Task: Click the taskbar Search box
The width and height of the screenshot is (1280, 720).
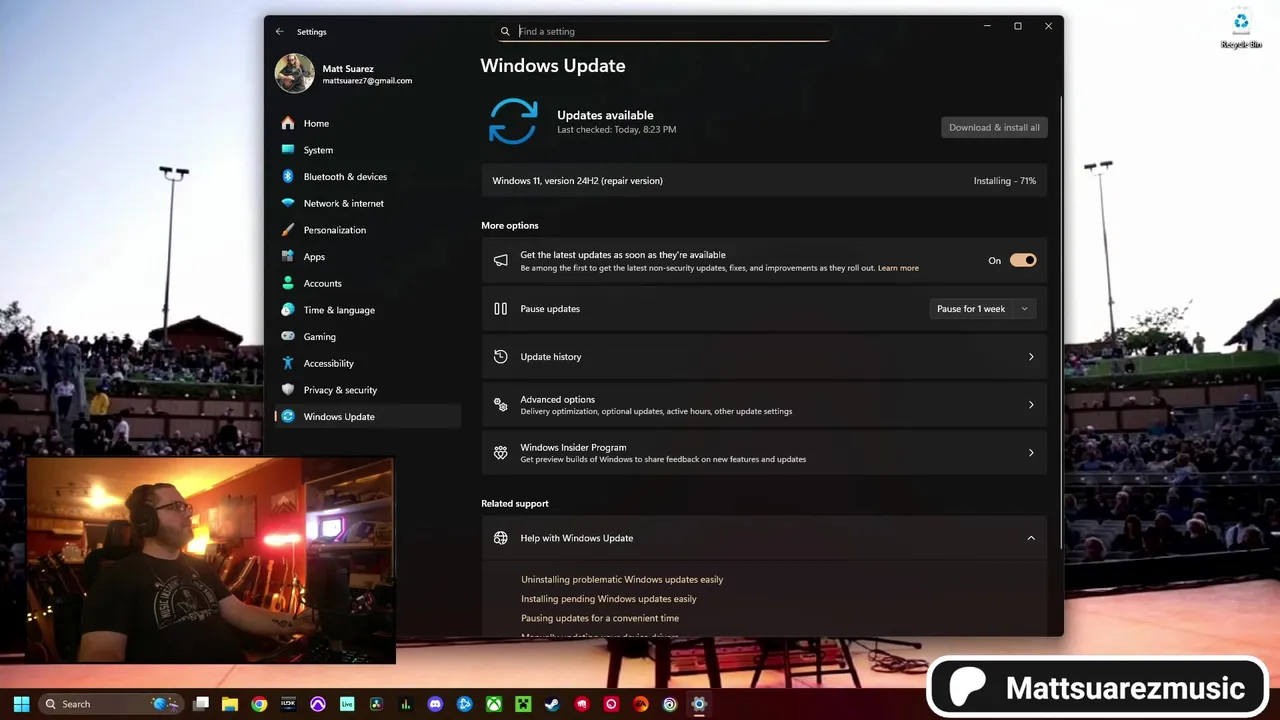Action: (x=111, y=704)
